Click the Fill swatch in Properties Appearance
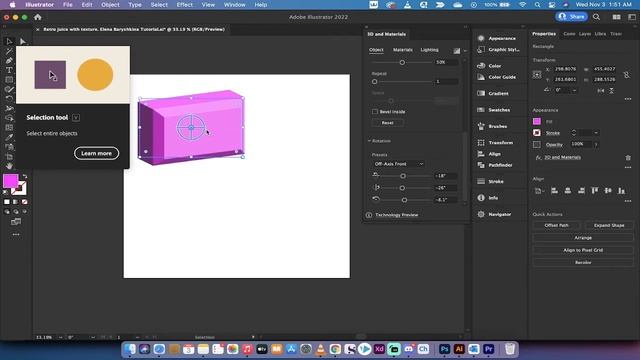This screenshot has height=360, width=640. 537,121
